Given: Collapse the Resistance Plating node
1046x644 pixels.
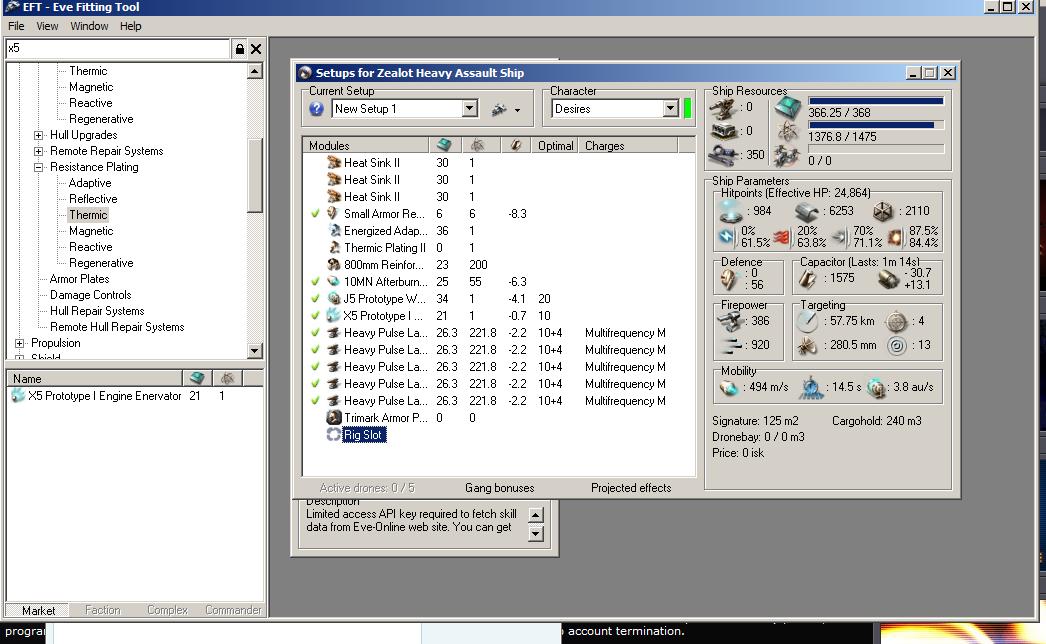Looking at the screenshot, I should coord(39,167).
